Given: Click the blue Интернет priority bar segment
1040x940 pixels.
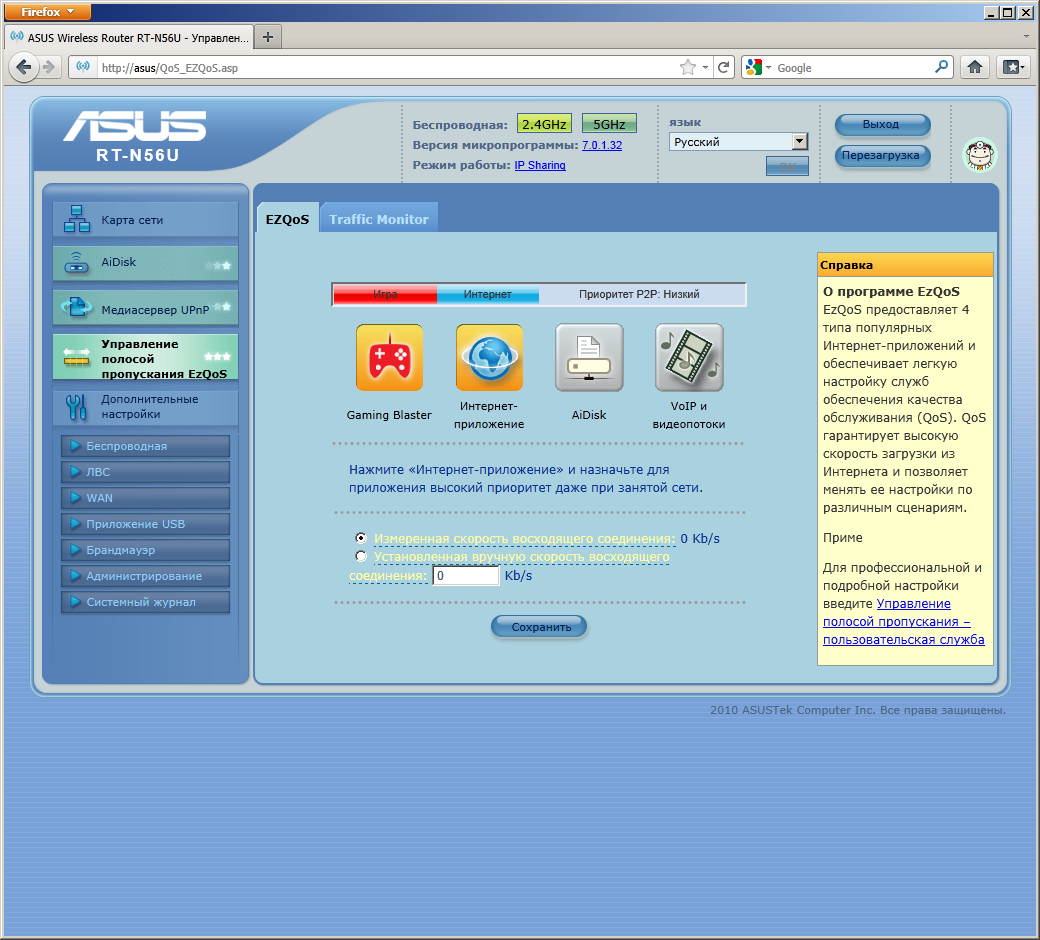Looking at the screenshot, I should coord(488,294).
